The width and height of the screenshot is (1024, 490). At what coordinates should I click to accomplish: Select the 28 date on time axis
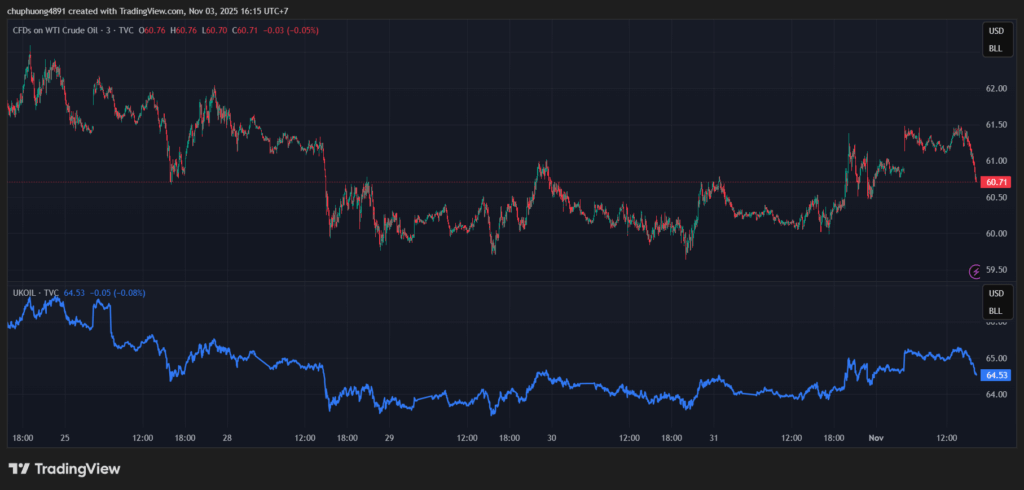pos(227,438)
